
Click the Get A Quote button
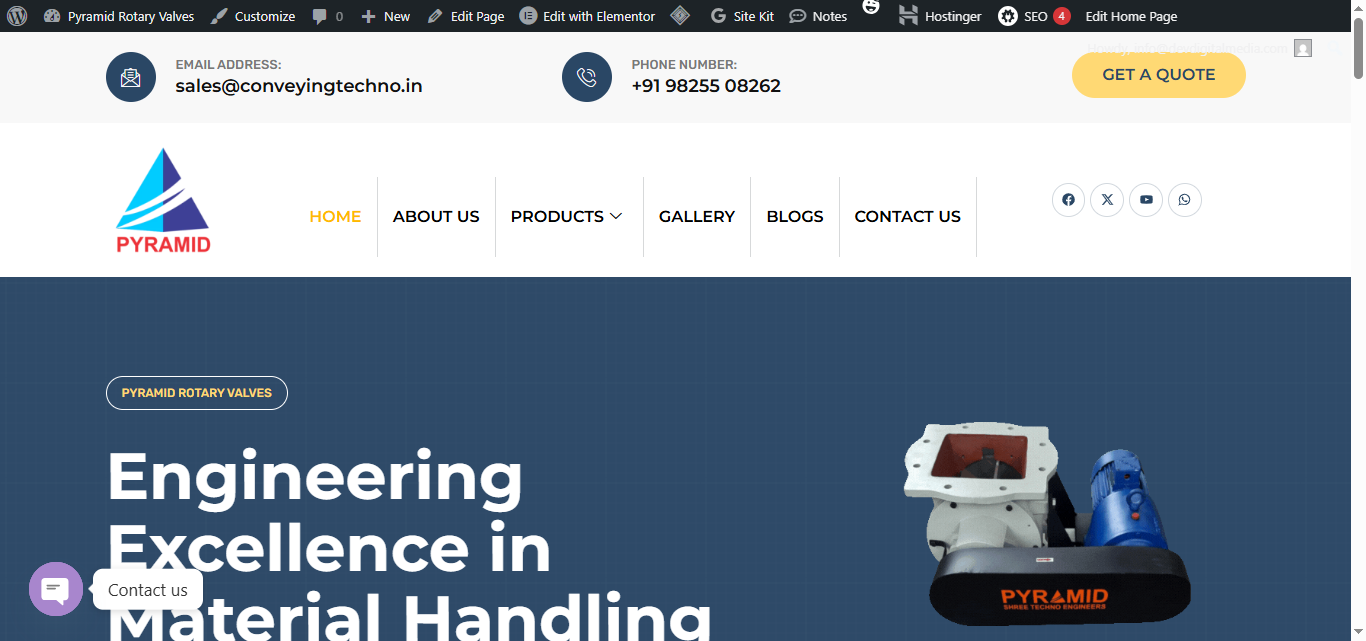(1159, 75)
